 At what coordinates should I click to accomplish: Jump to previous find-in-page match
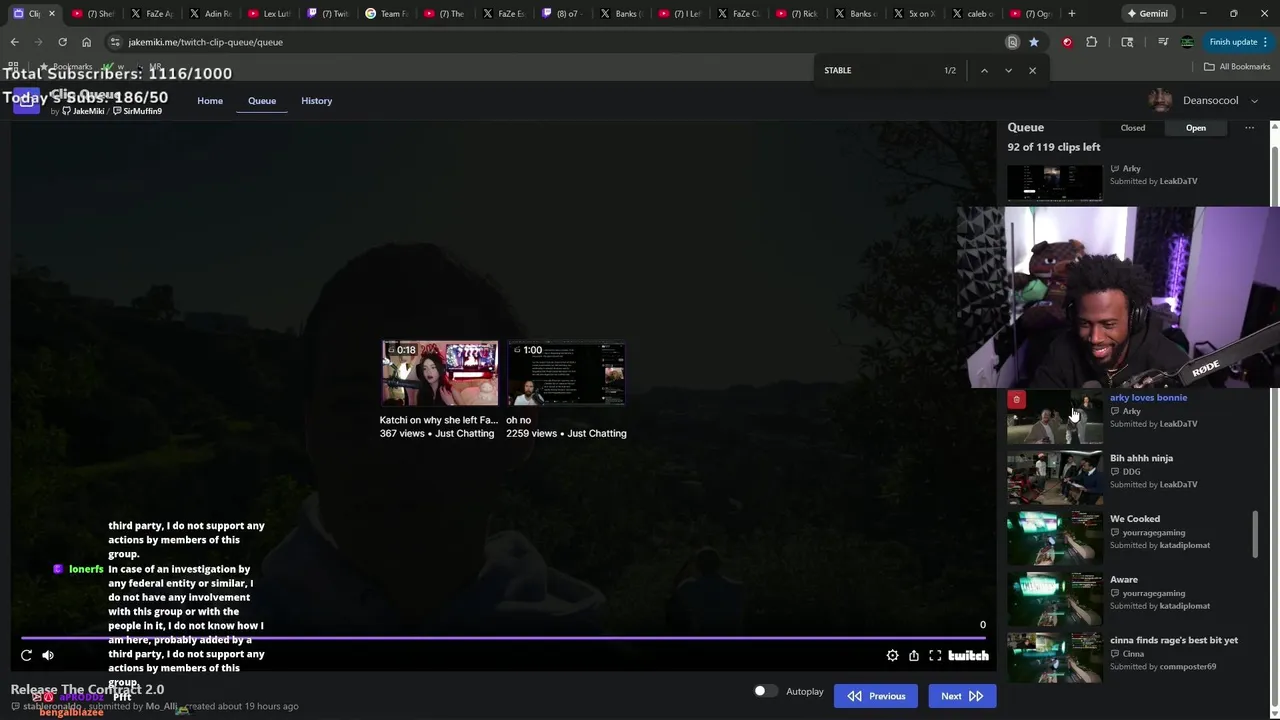pos(984,70)
